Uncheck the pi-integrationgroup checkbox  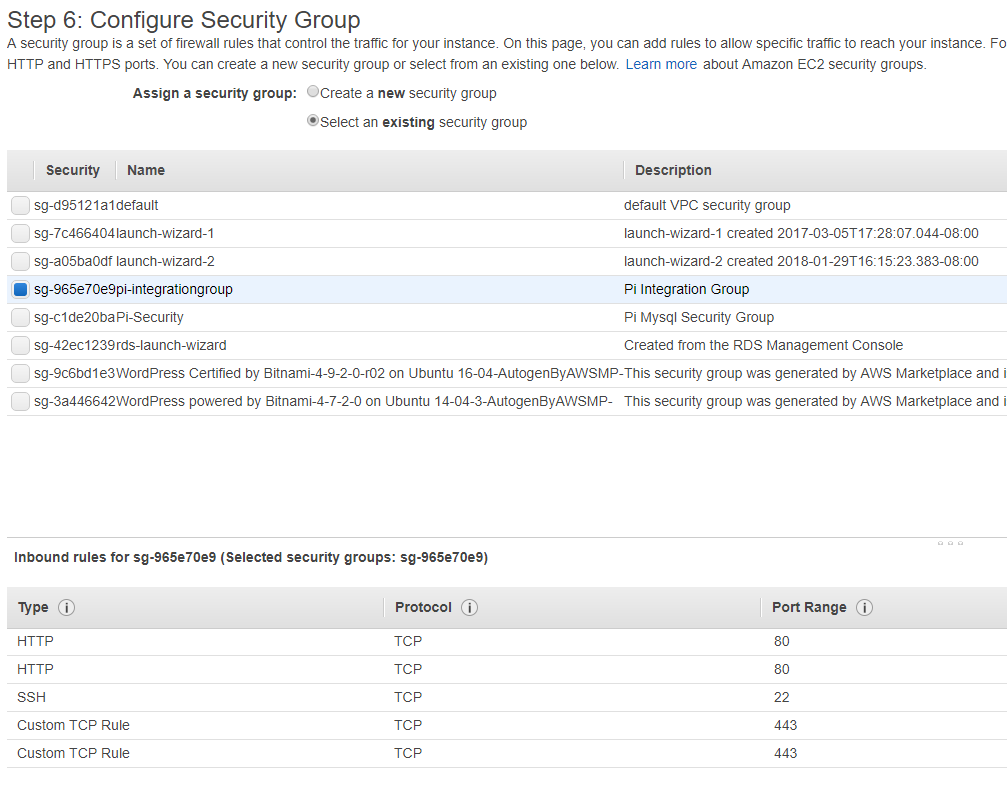(x=21, y=289)
